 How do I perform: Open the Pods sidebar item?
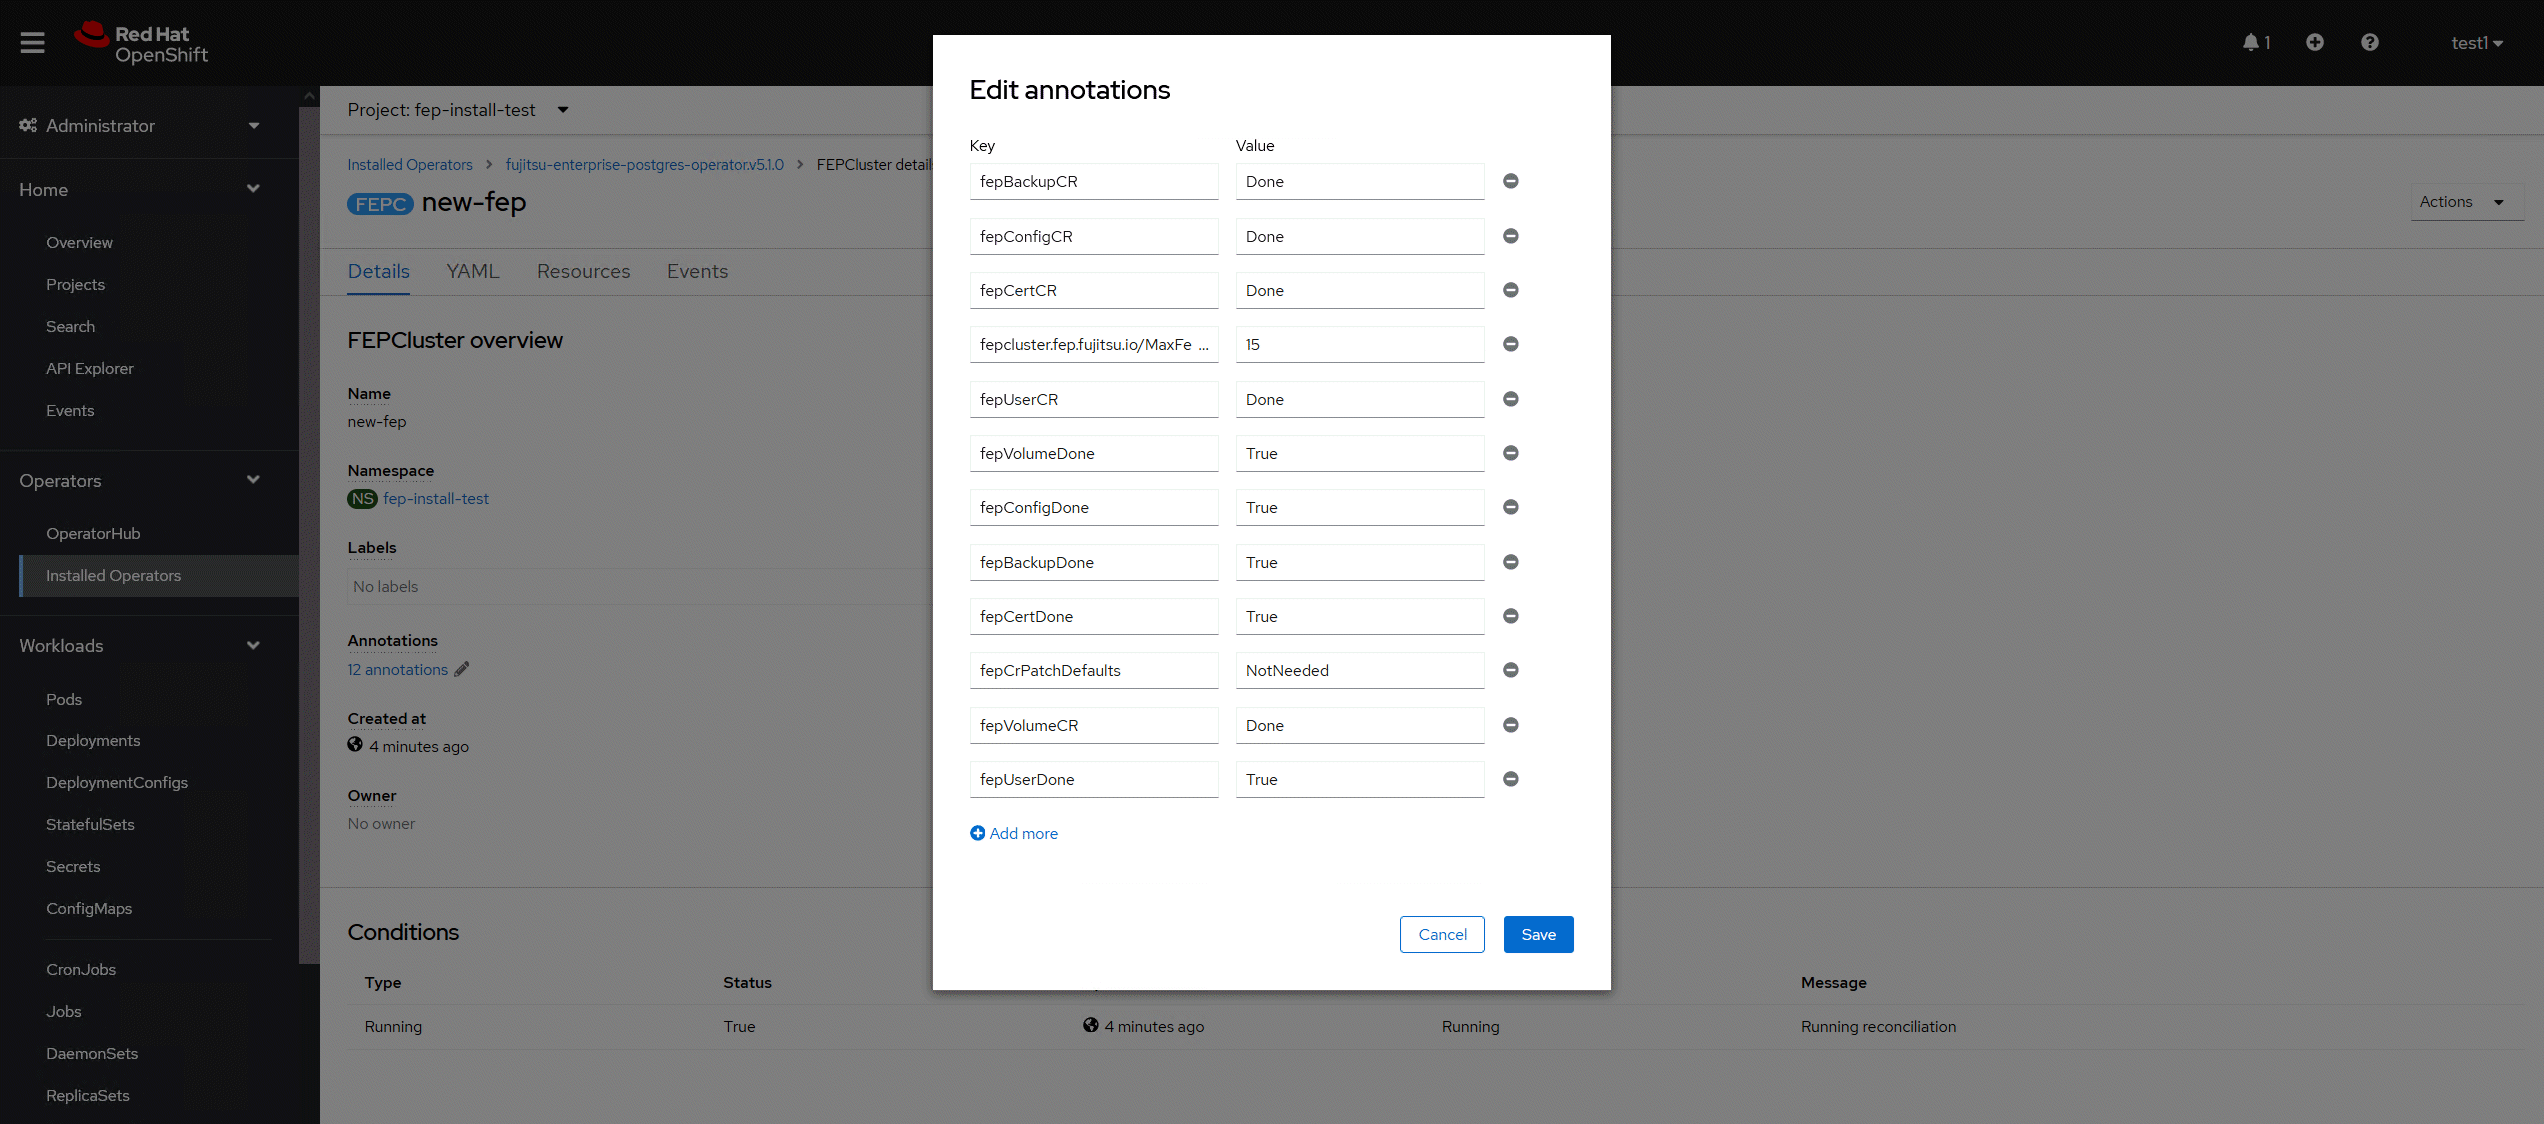(64, 699)
